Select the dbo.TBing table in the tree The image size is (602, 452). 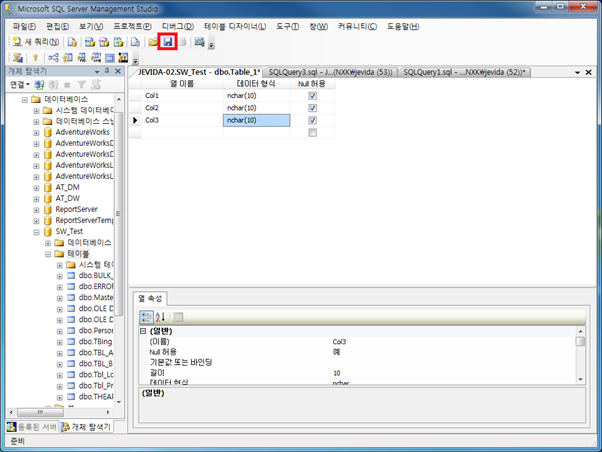click(x=95, y=341)
